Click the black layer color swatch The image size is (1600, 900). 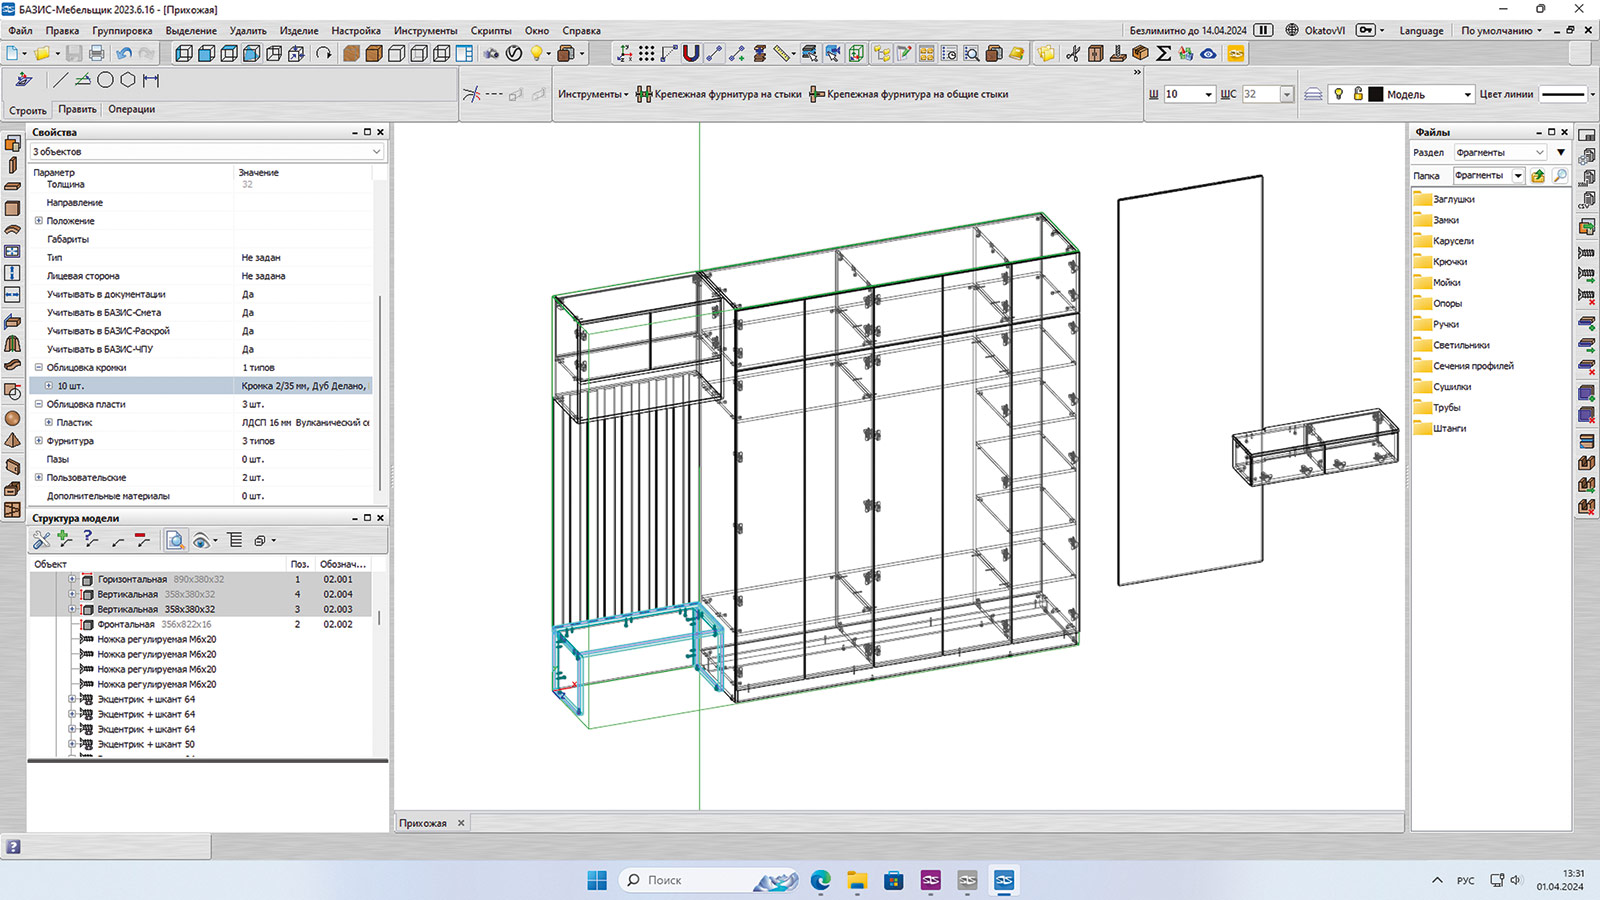[1376, 94]
